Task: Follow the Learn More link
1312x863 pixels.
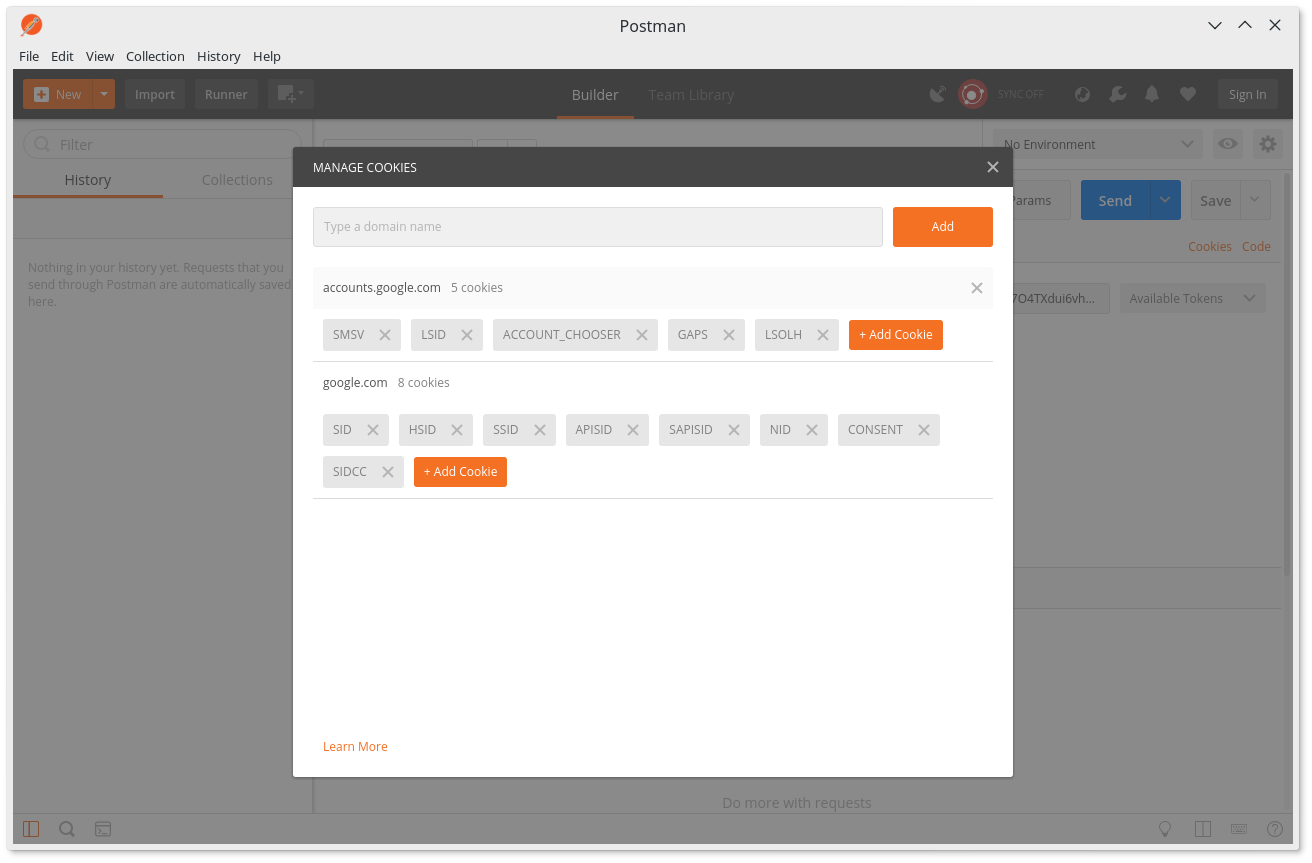Action: (x=355, y=747)
